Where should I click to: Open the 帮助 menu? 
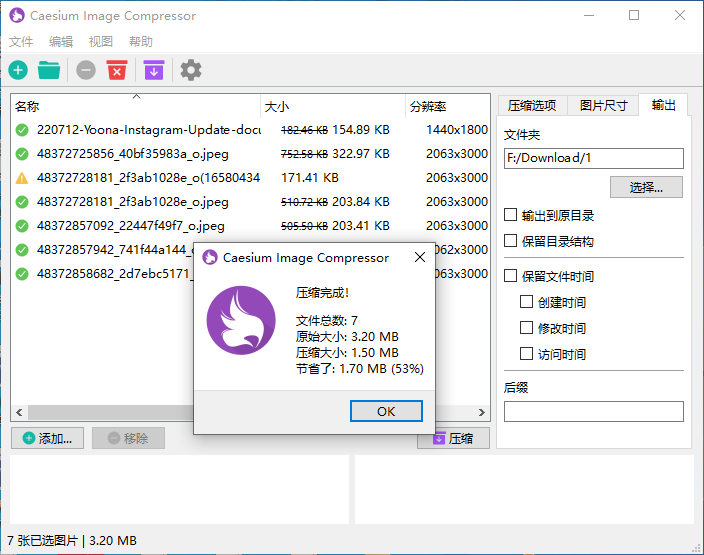coord(141,41)
